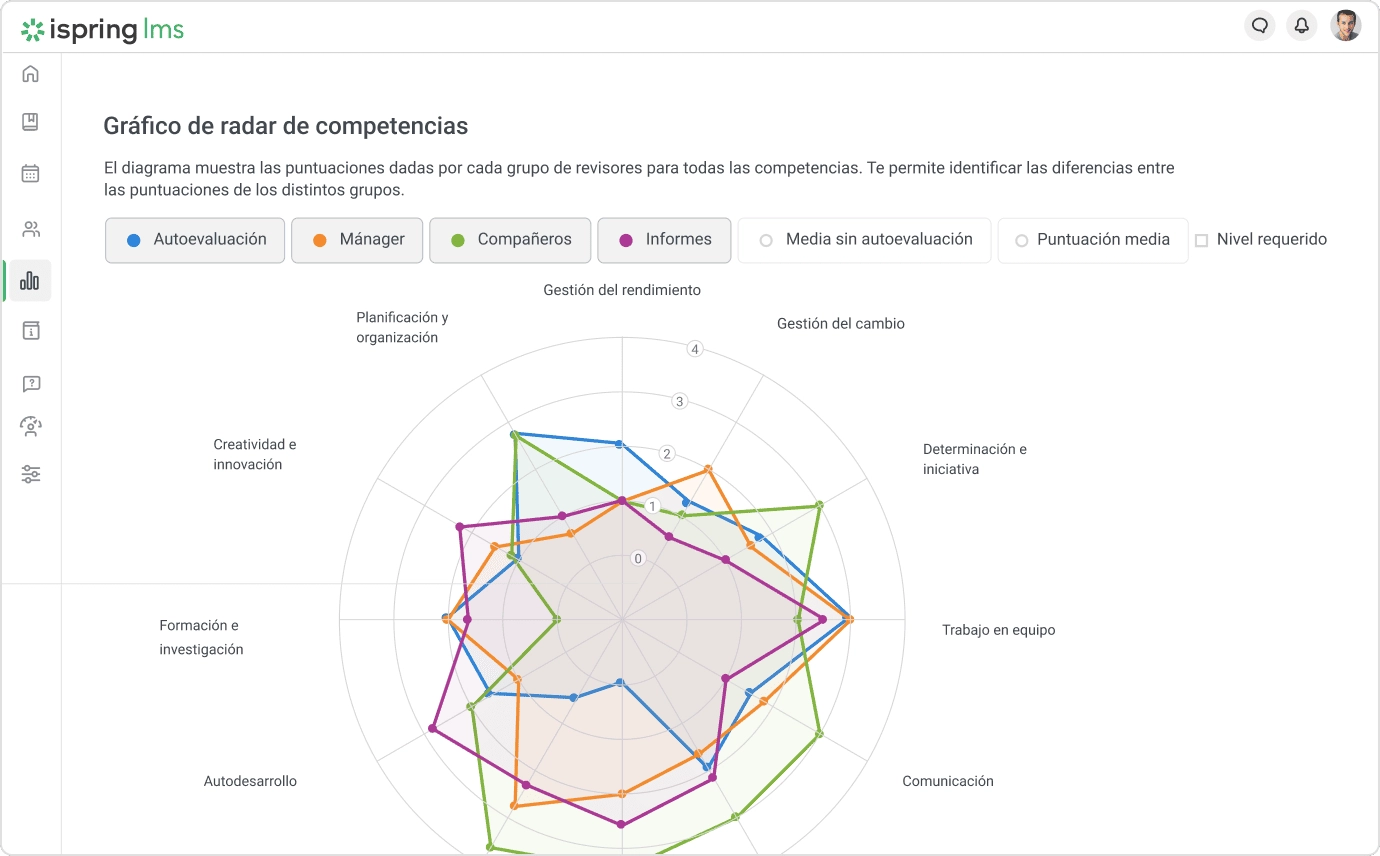Screen dimensions: 1380x856
Task: Open the messages chat bubble icon
Action: (x=1259, y=25)
